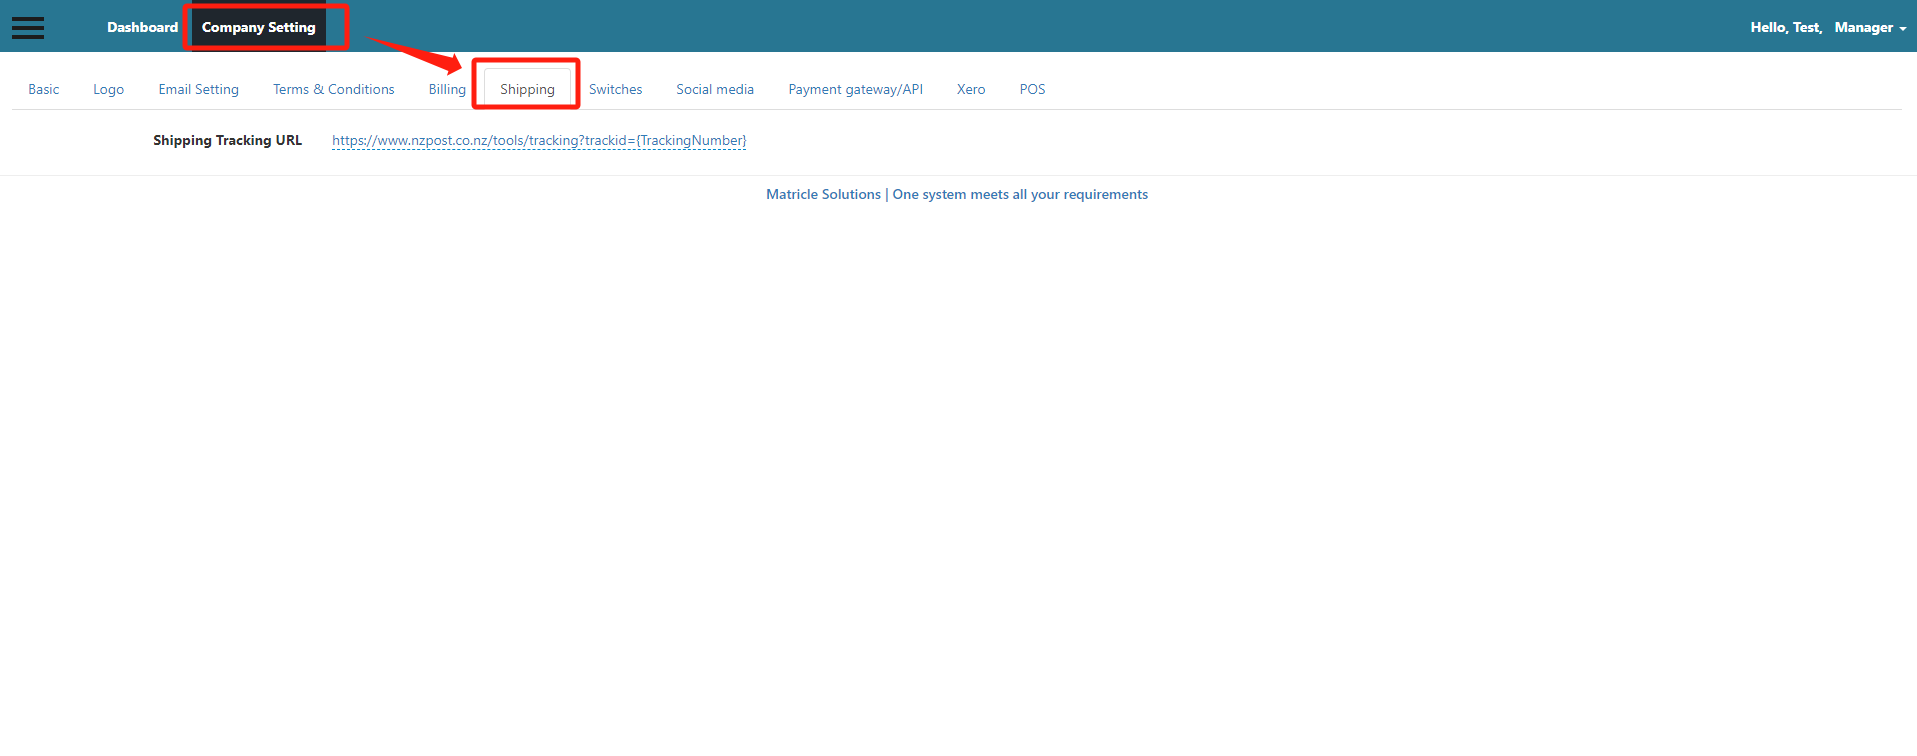Viewport: 1917px width, 756px height.
Task: Click the Shipping Tracking URL label
Action: [227, 140]
